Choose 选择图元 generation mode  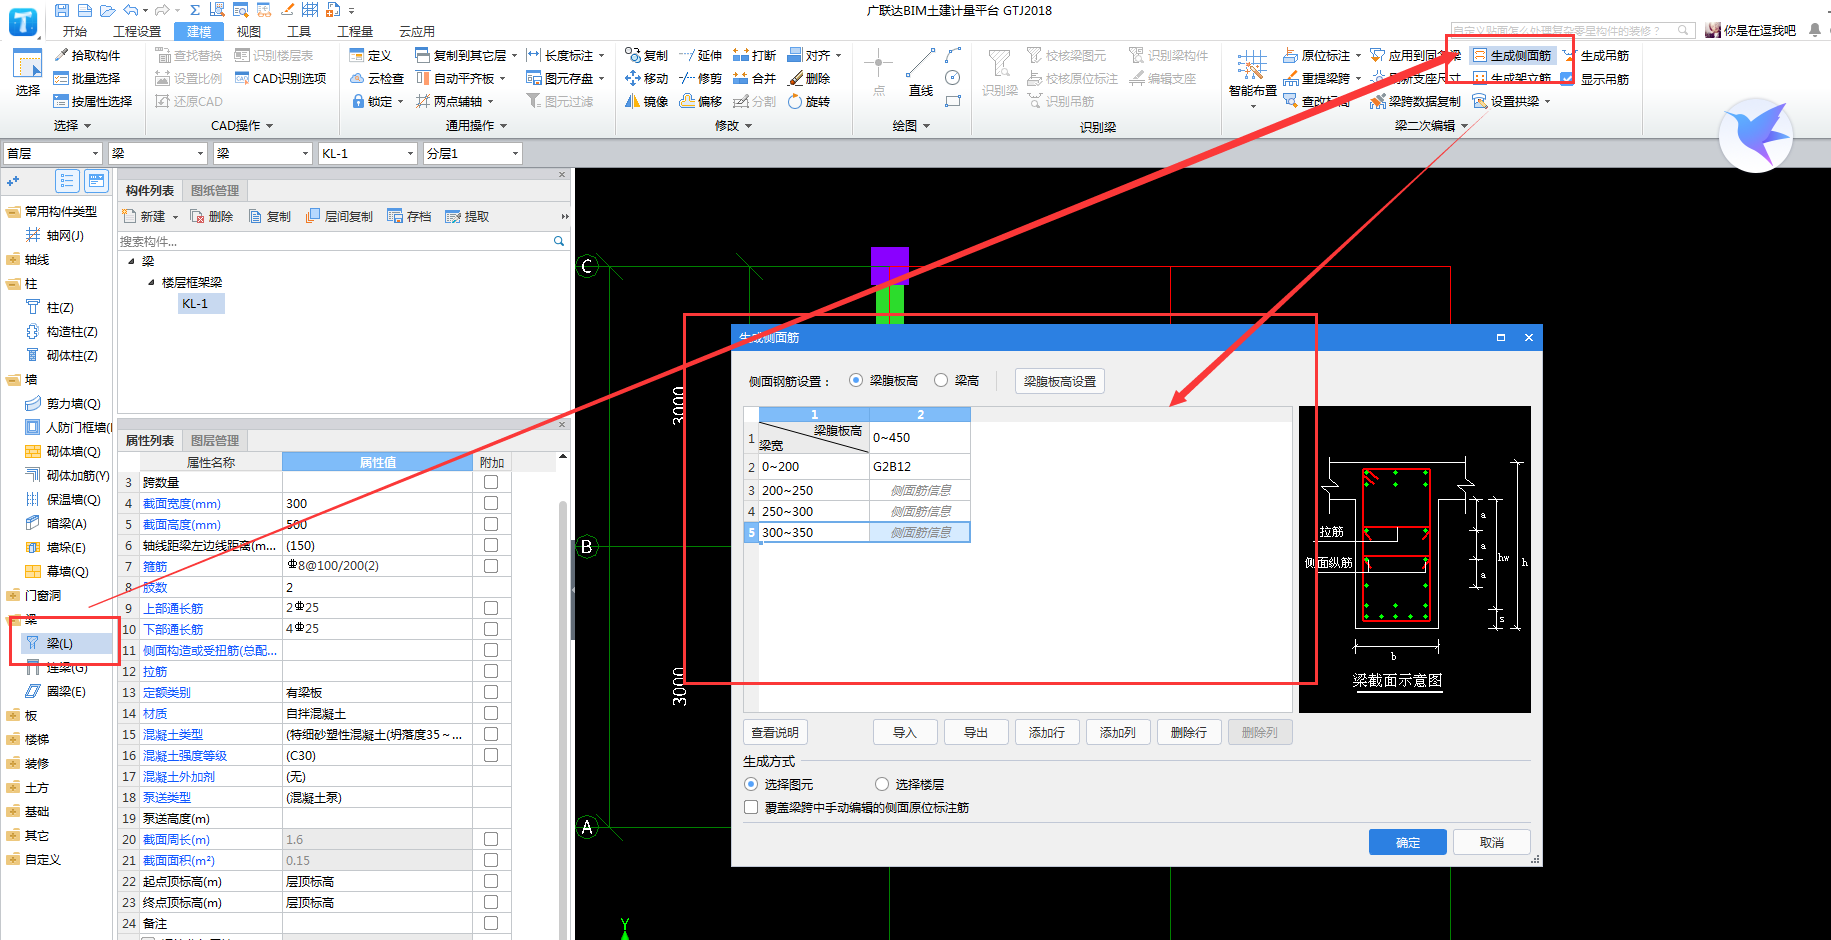[x=751, y=784]
